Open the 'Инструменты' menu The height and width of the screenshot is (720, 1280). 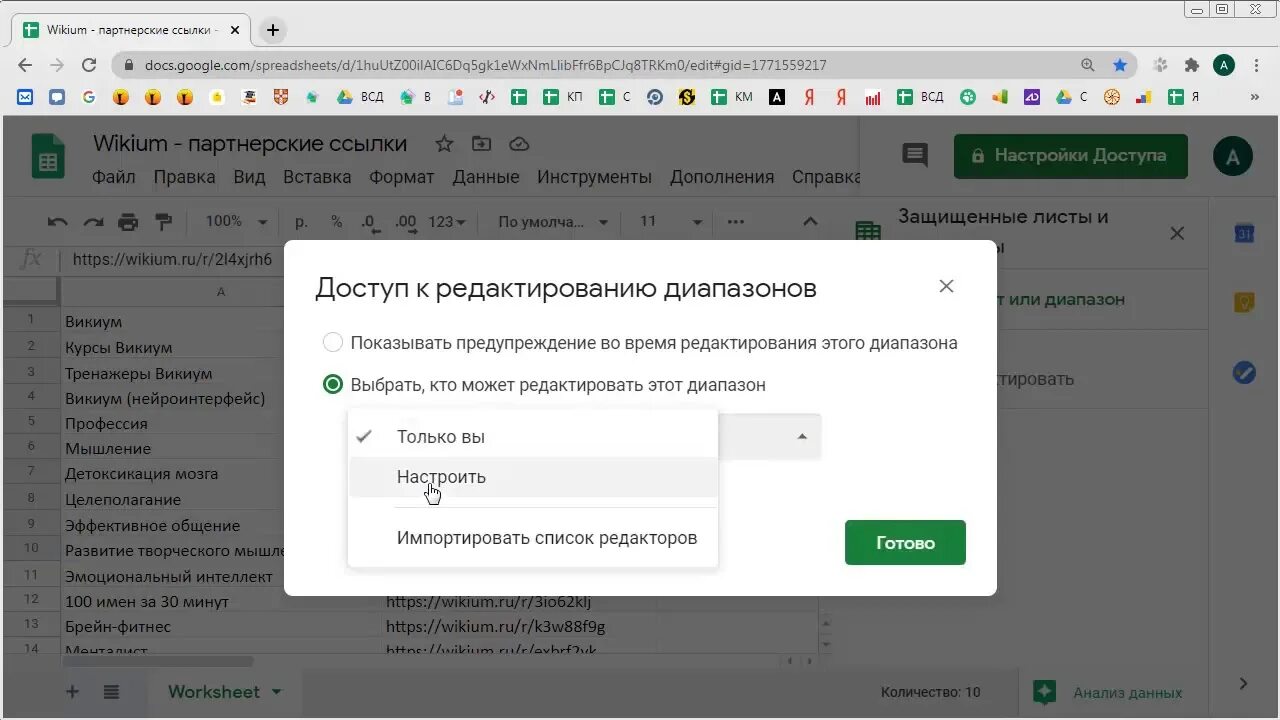[594, 177]
